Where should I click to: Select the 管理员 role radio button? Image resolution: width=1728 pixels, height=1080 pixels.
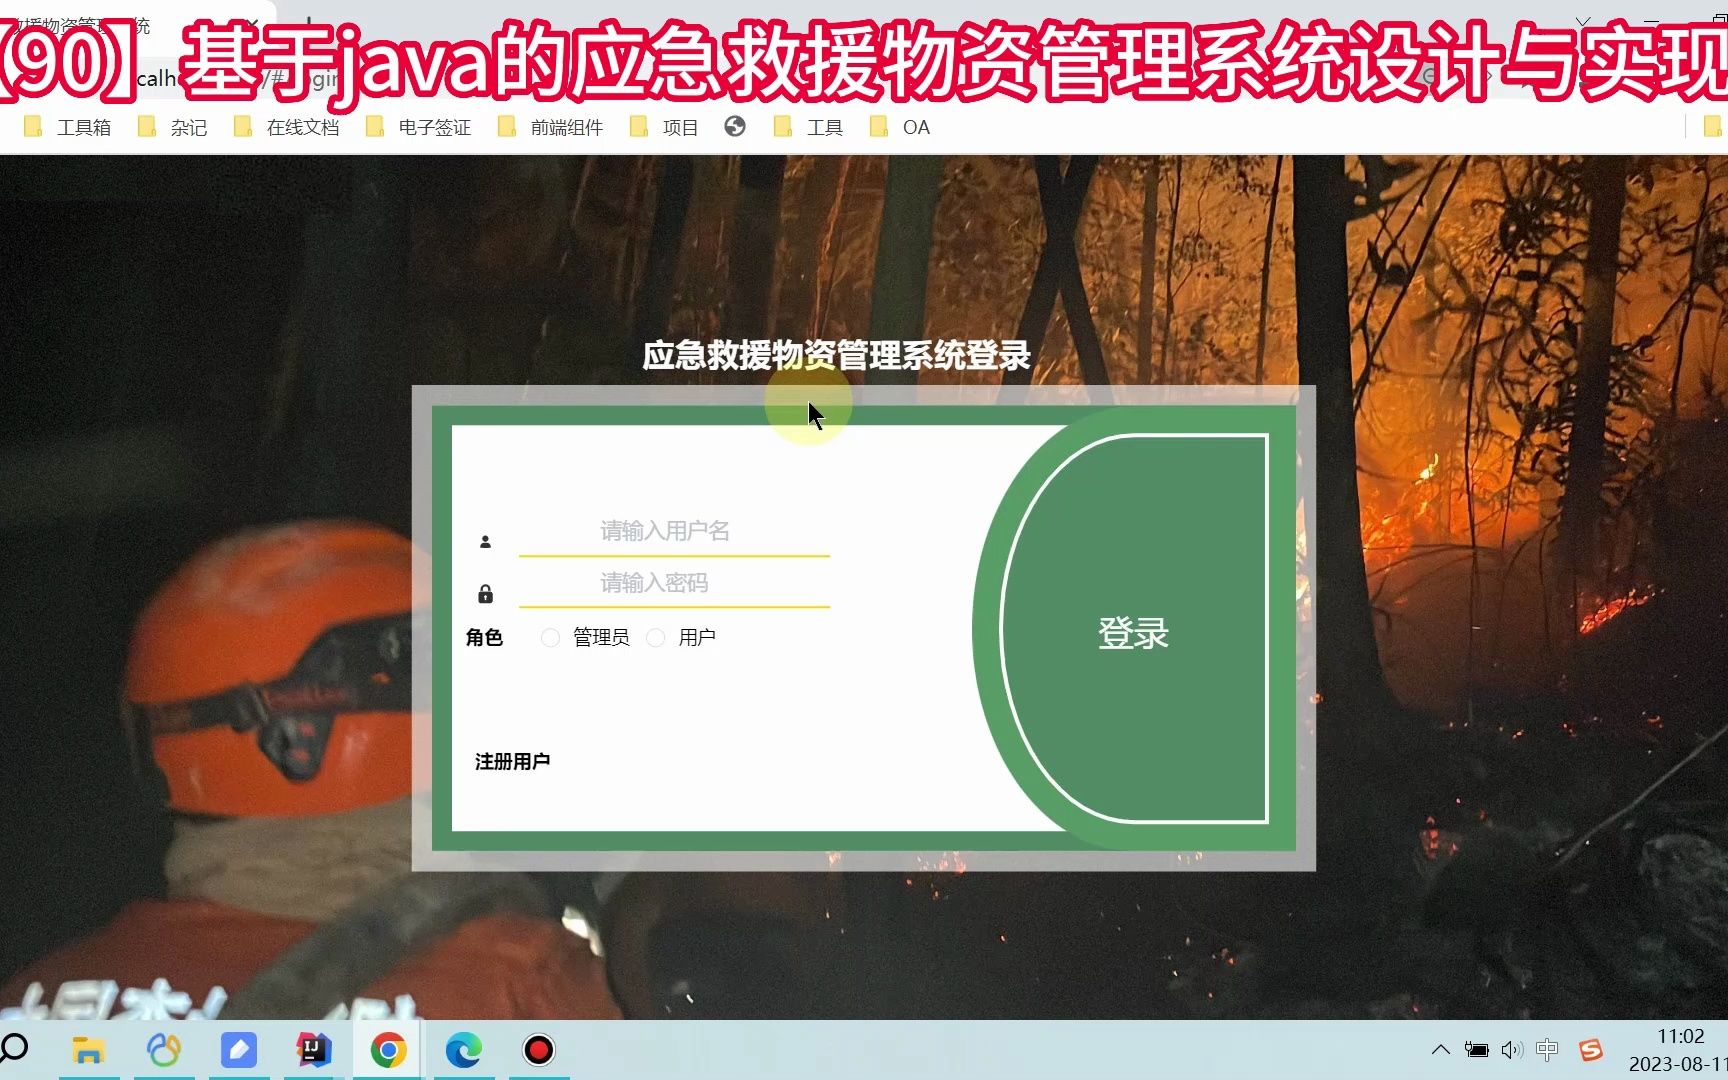point(550,638)
